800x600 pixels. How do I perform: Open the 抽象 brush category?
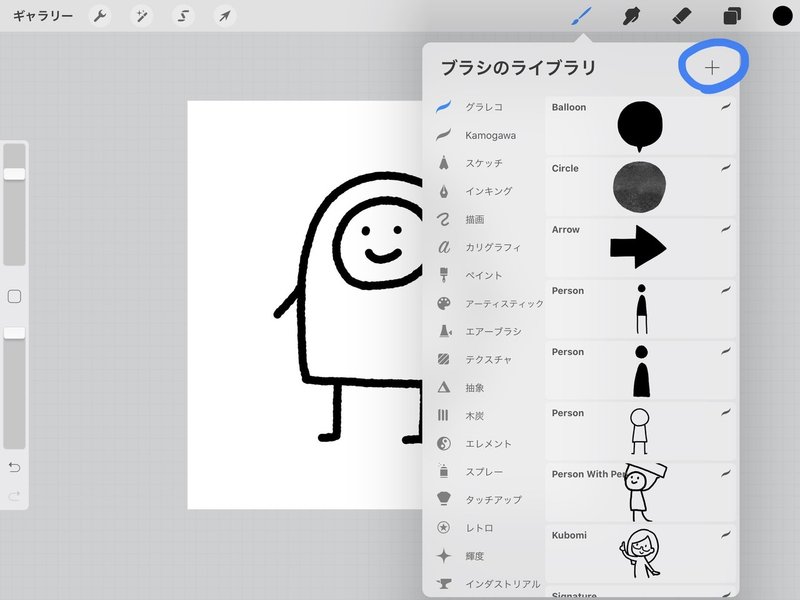[x=484, y=388]
